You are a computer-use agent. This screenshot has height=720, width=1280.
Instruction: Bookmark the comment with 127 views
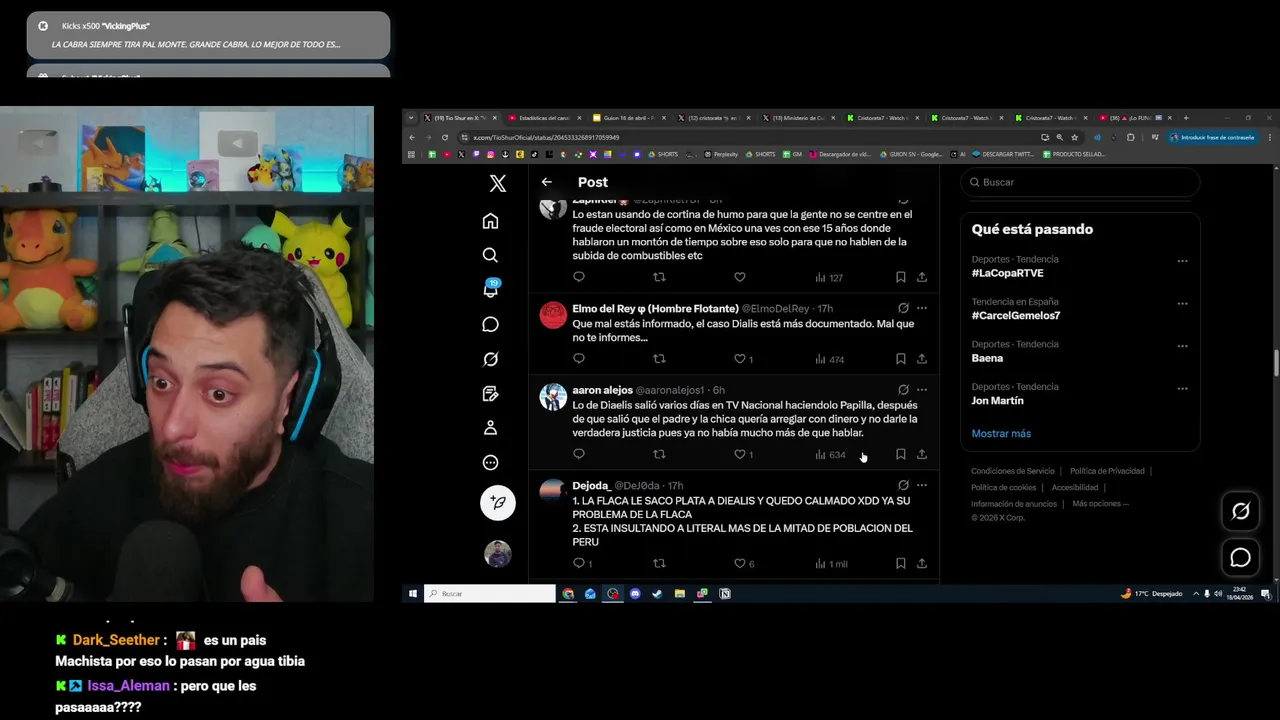[900, 277]
